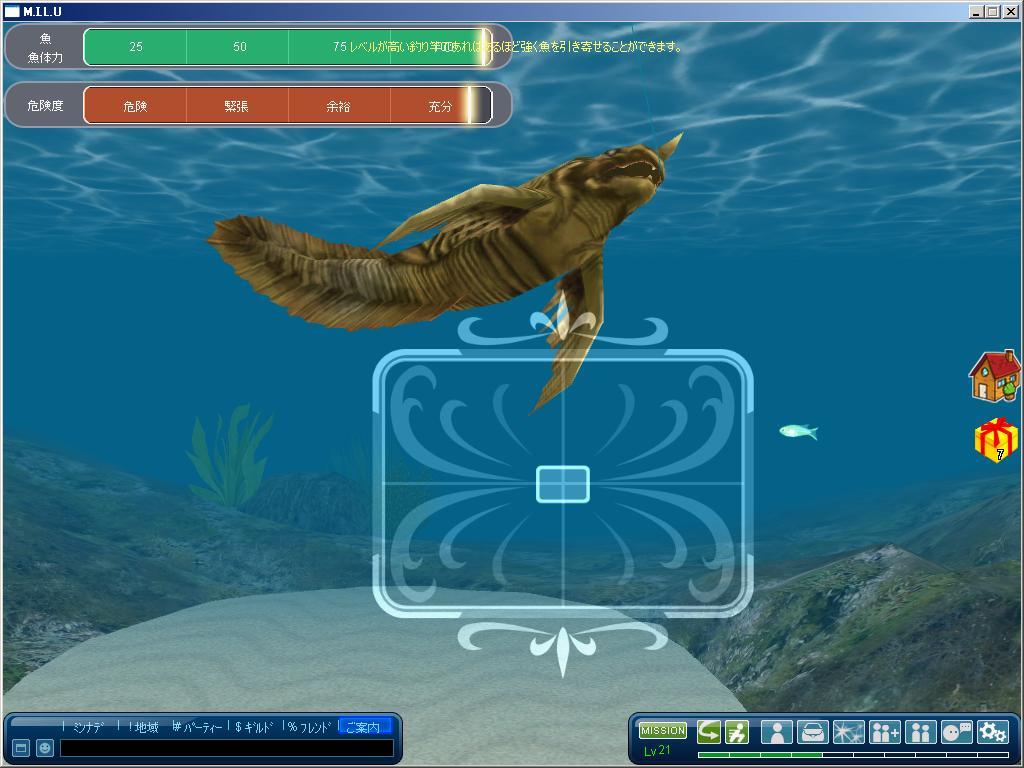Switch to the ミンナデ chat tab

(88, 727)
